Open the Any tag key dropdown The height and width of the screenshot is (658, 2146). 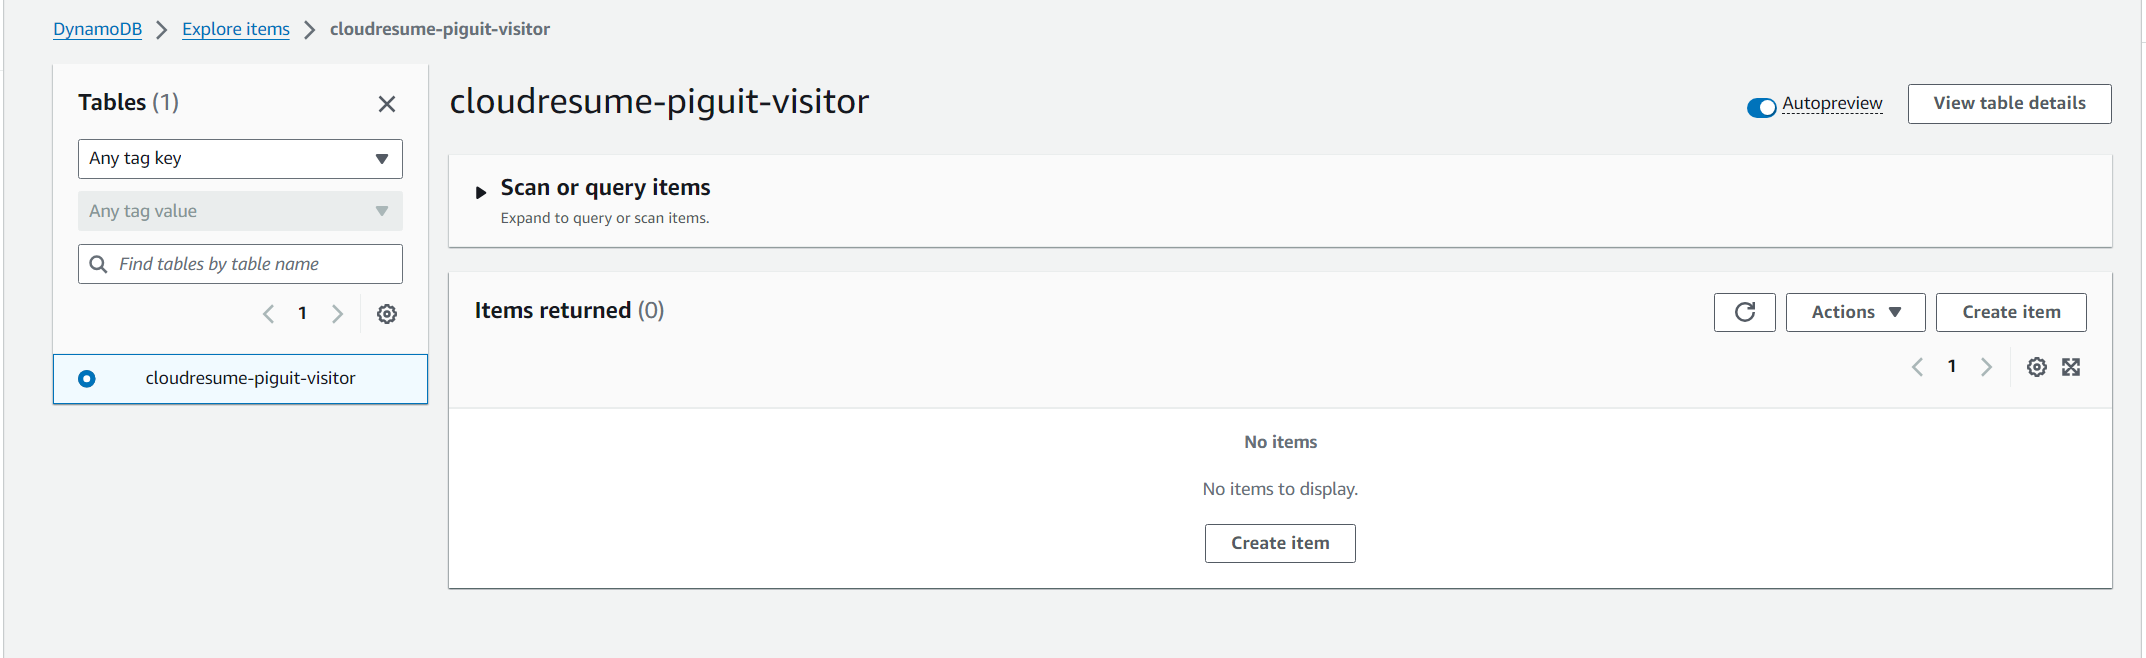(240, 159)
